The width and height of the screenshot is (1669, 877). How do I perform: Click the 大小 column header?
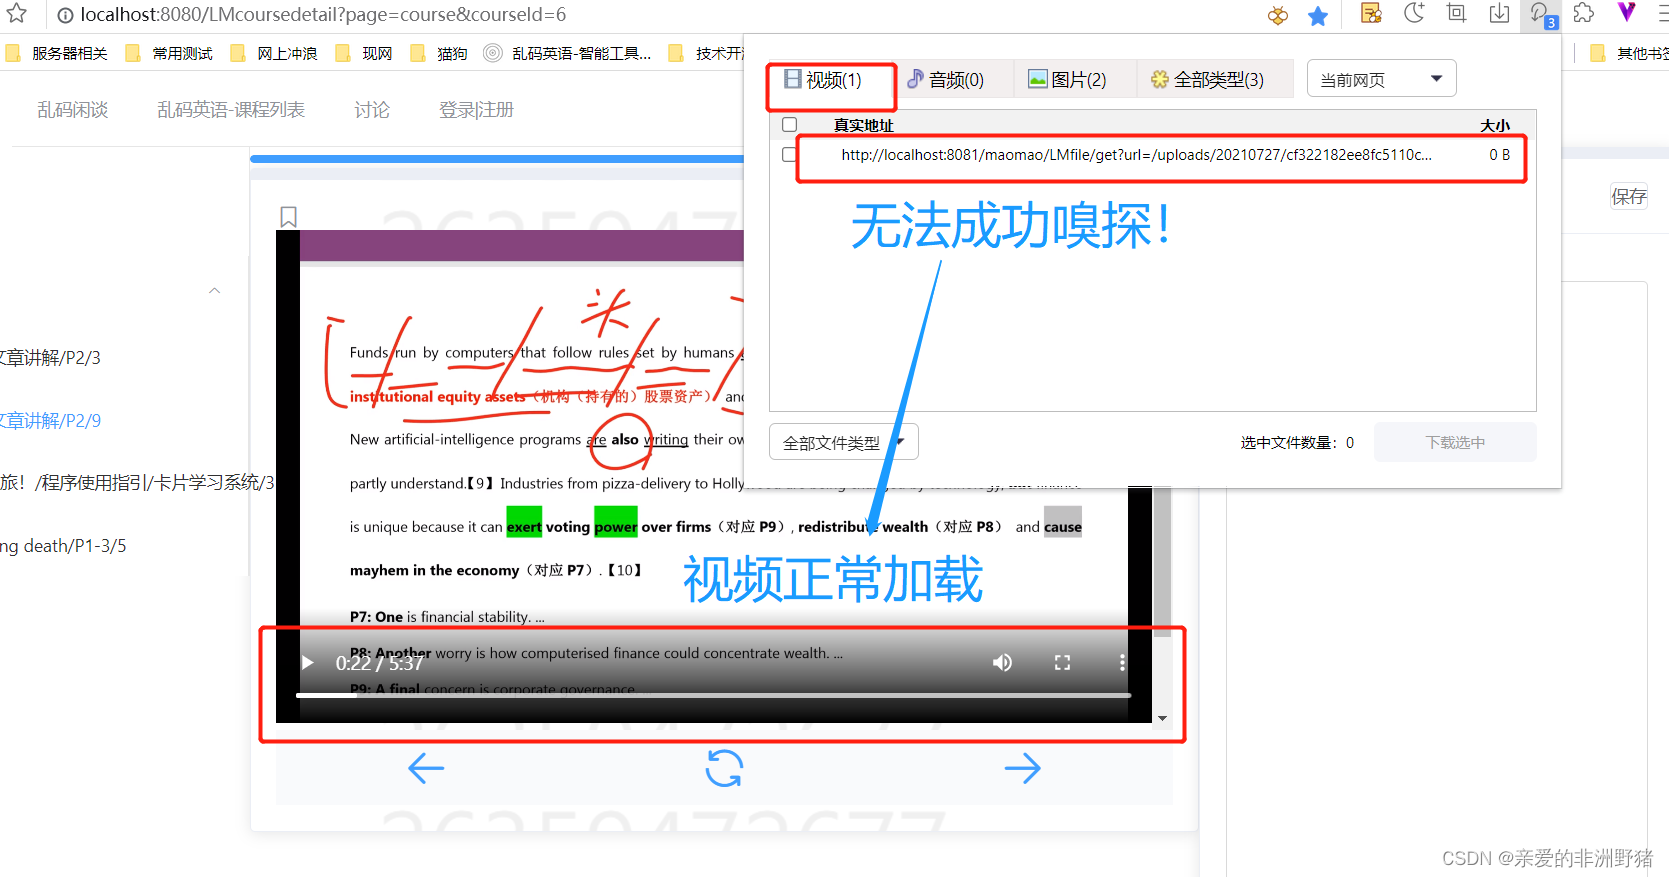(1495, 125)
